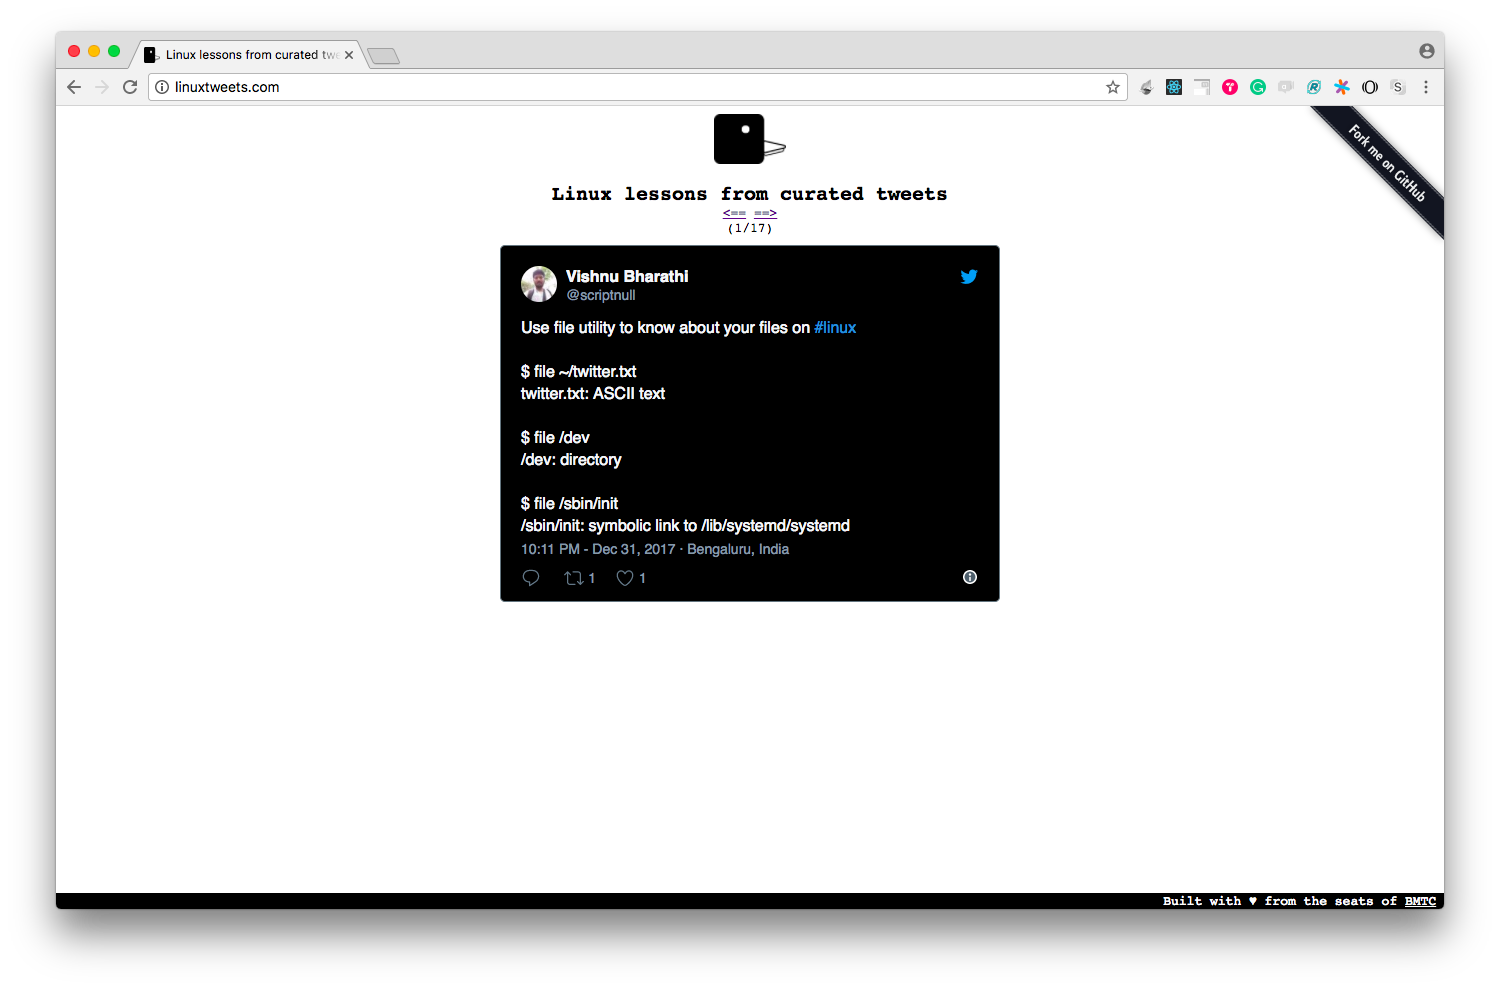The height and width of the screenshot is (989, 1500).
Task: Click the author name Vishnu Bharathi
Action: [x=627, y=276]
